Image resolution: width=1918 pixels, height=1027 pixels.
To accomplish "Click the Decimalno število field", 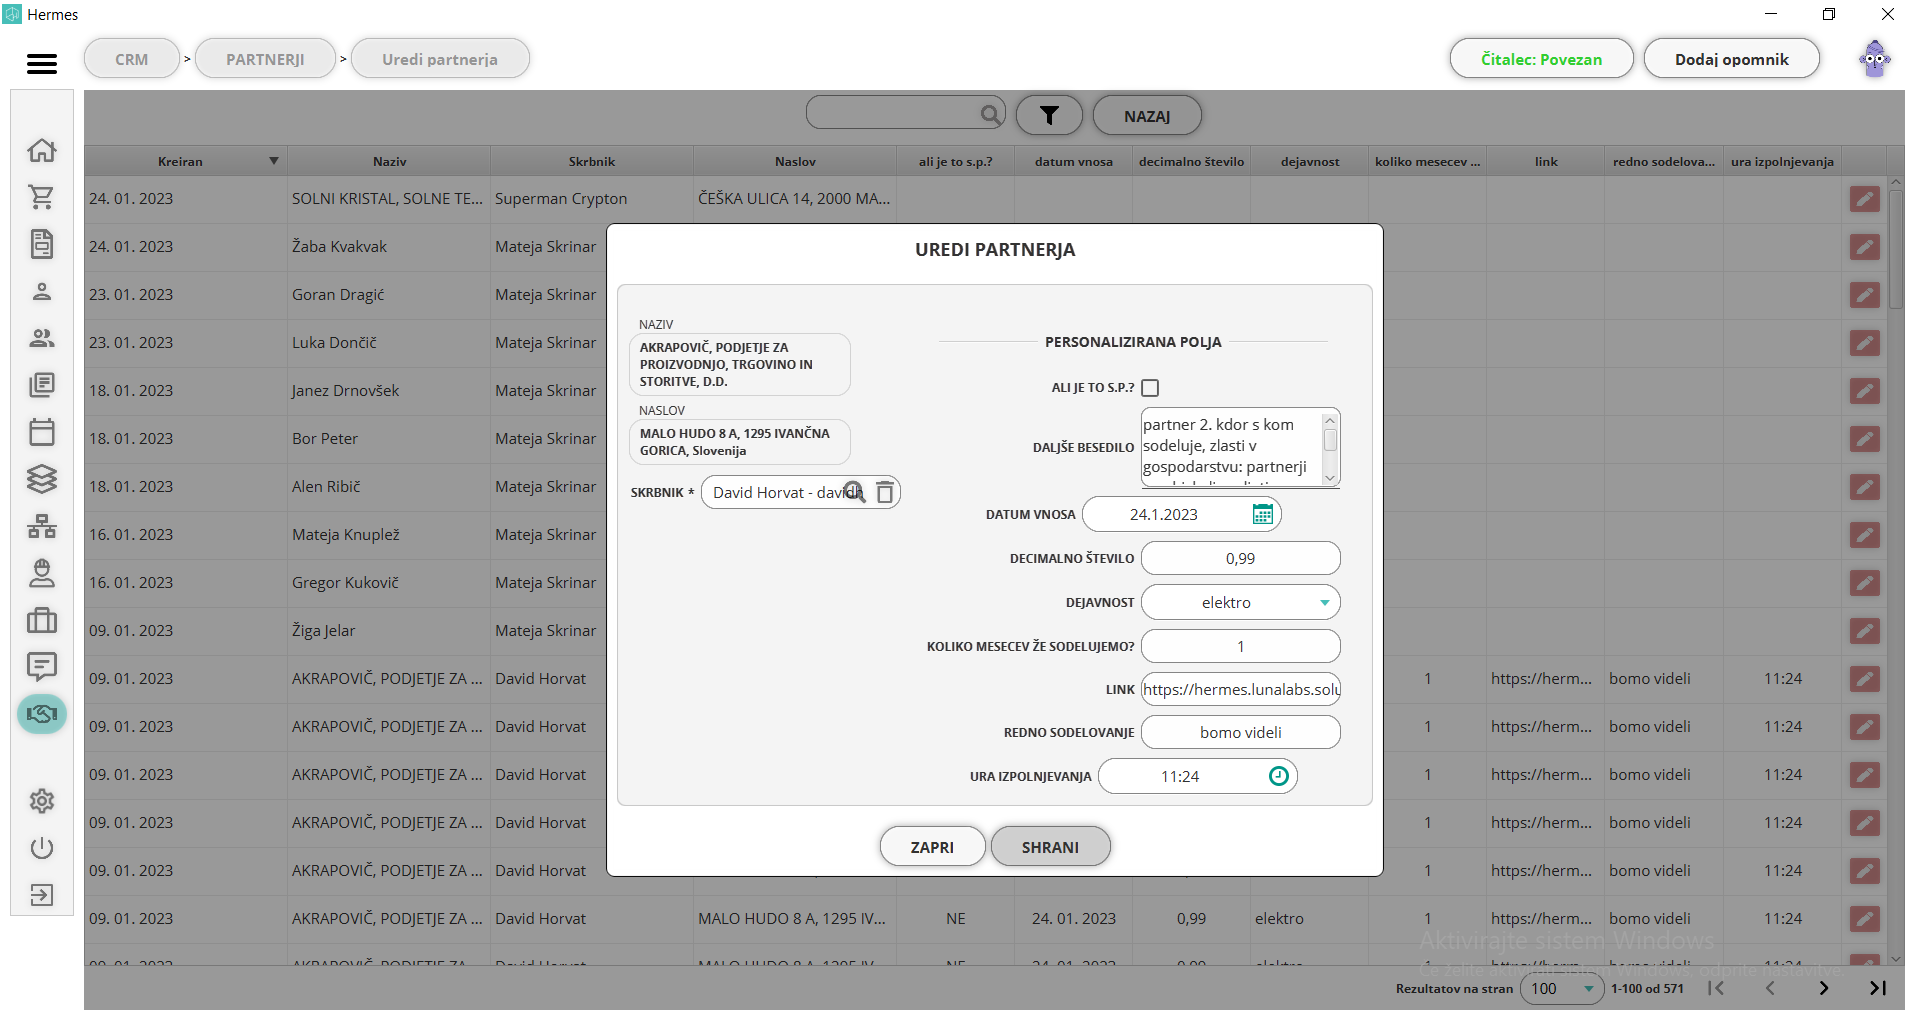I will tap(1240, 558).
